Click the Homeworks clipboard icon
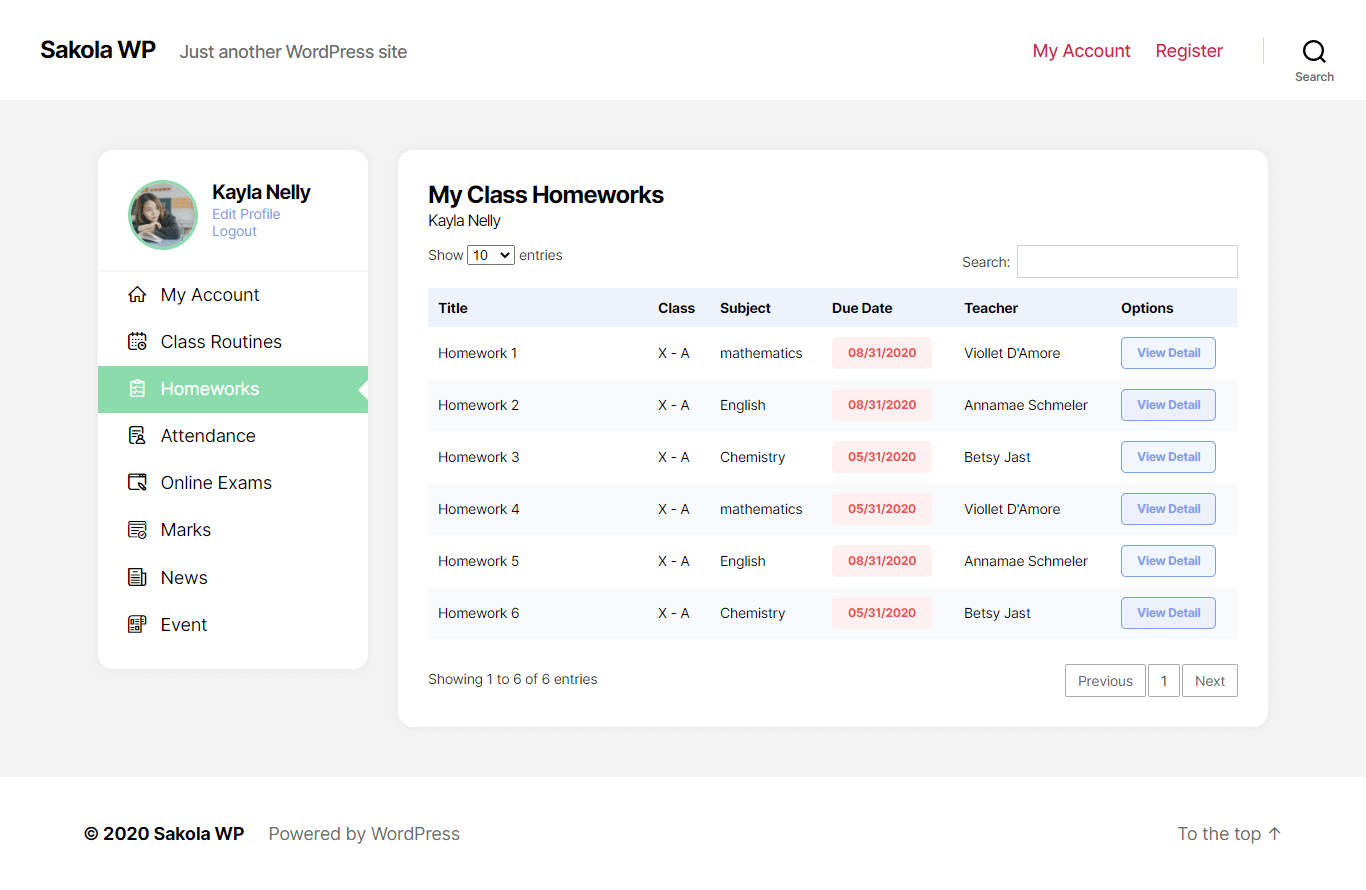This screenshot has height=890, width=1366. (137, 389)
